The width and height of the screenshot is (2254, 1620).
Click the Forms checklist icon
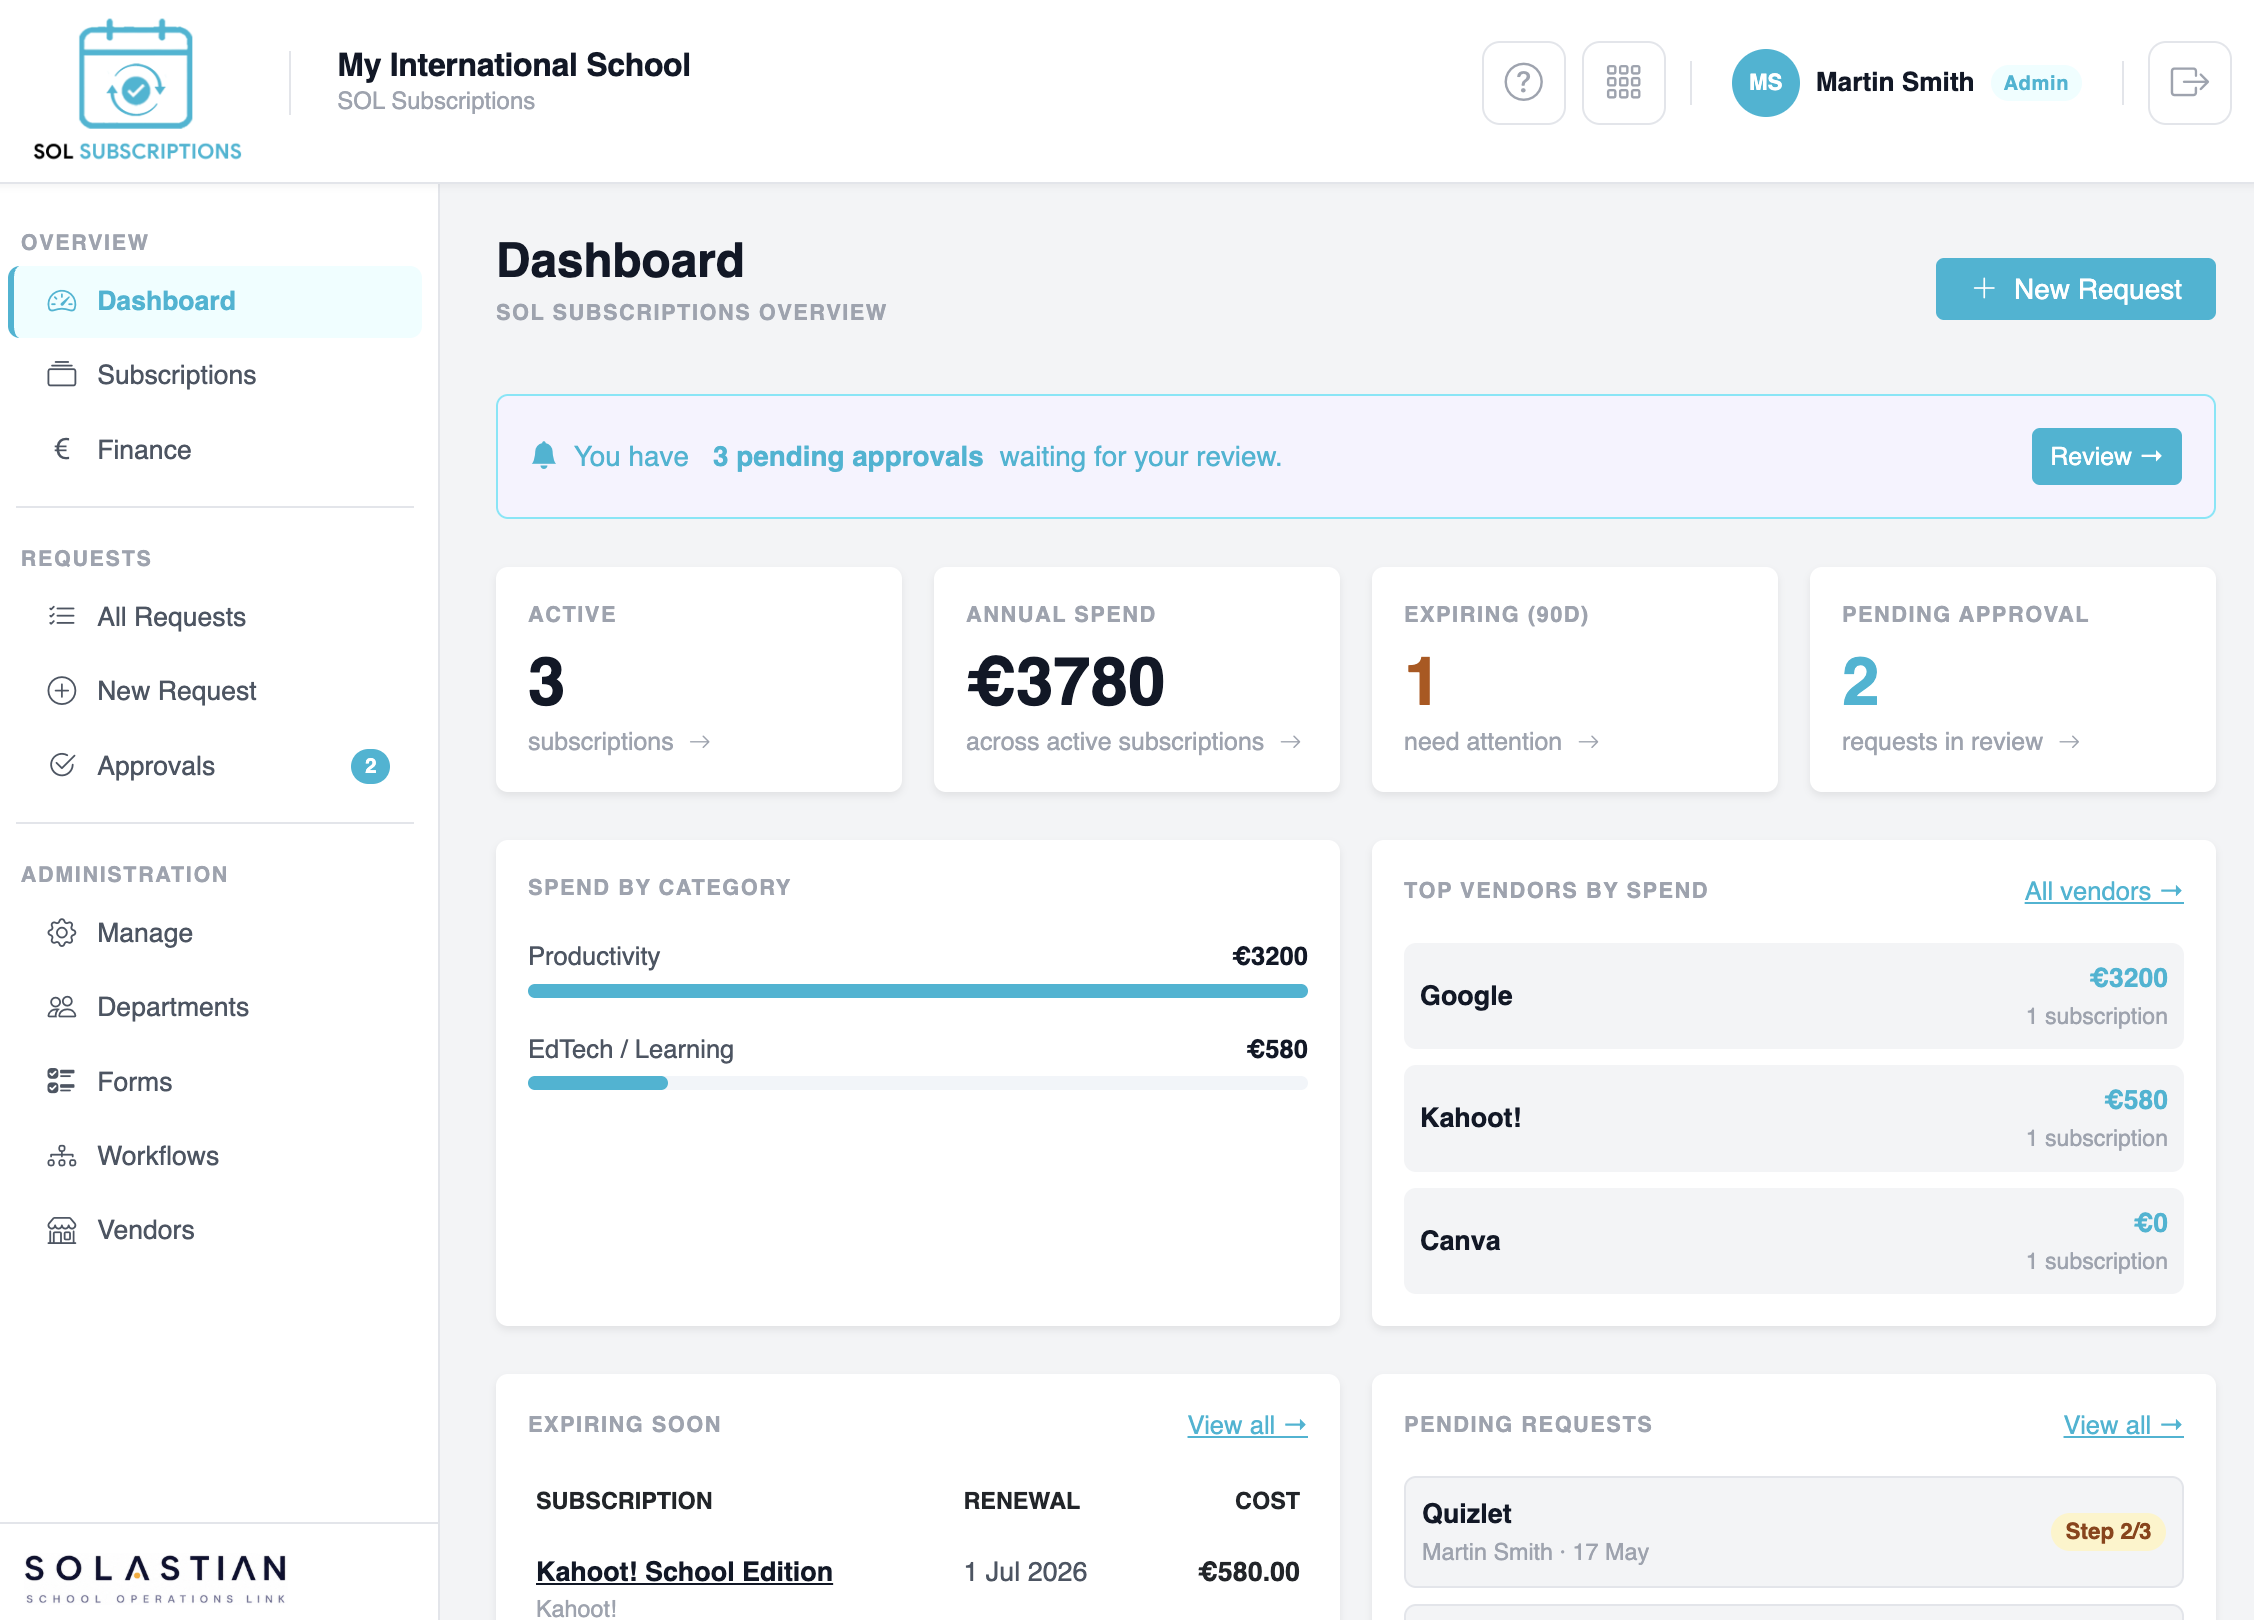(x=62, y=1081)
